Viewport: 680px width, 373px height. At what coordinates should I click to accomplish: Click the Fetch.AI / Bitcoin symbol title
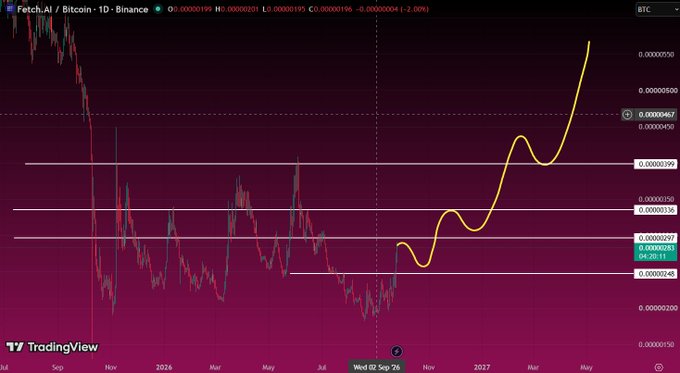point(82,9)
